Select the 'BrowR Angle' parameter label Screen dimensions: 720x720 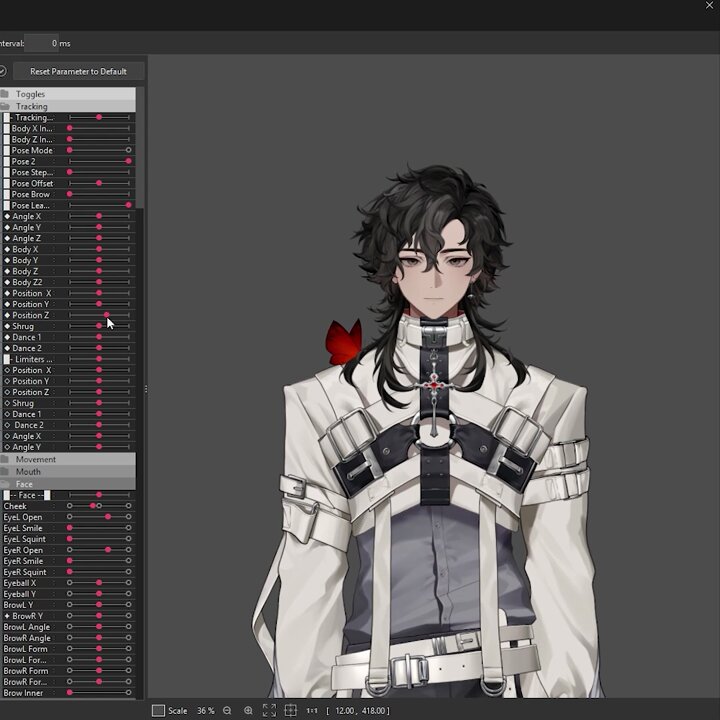pos(27,638)
